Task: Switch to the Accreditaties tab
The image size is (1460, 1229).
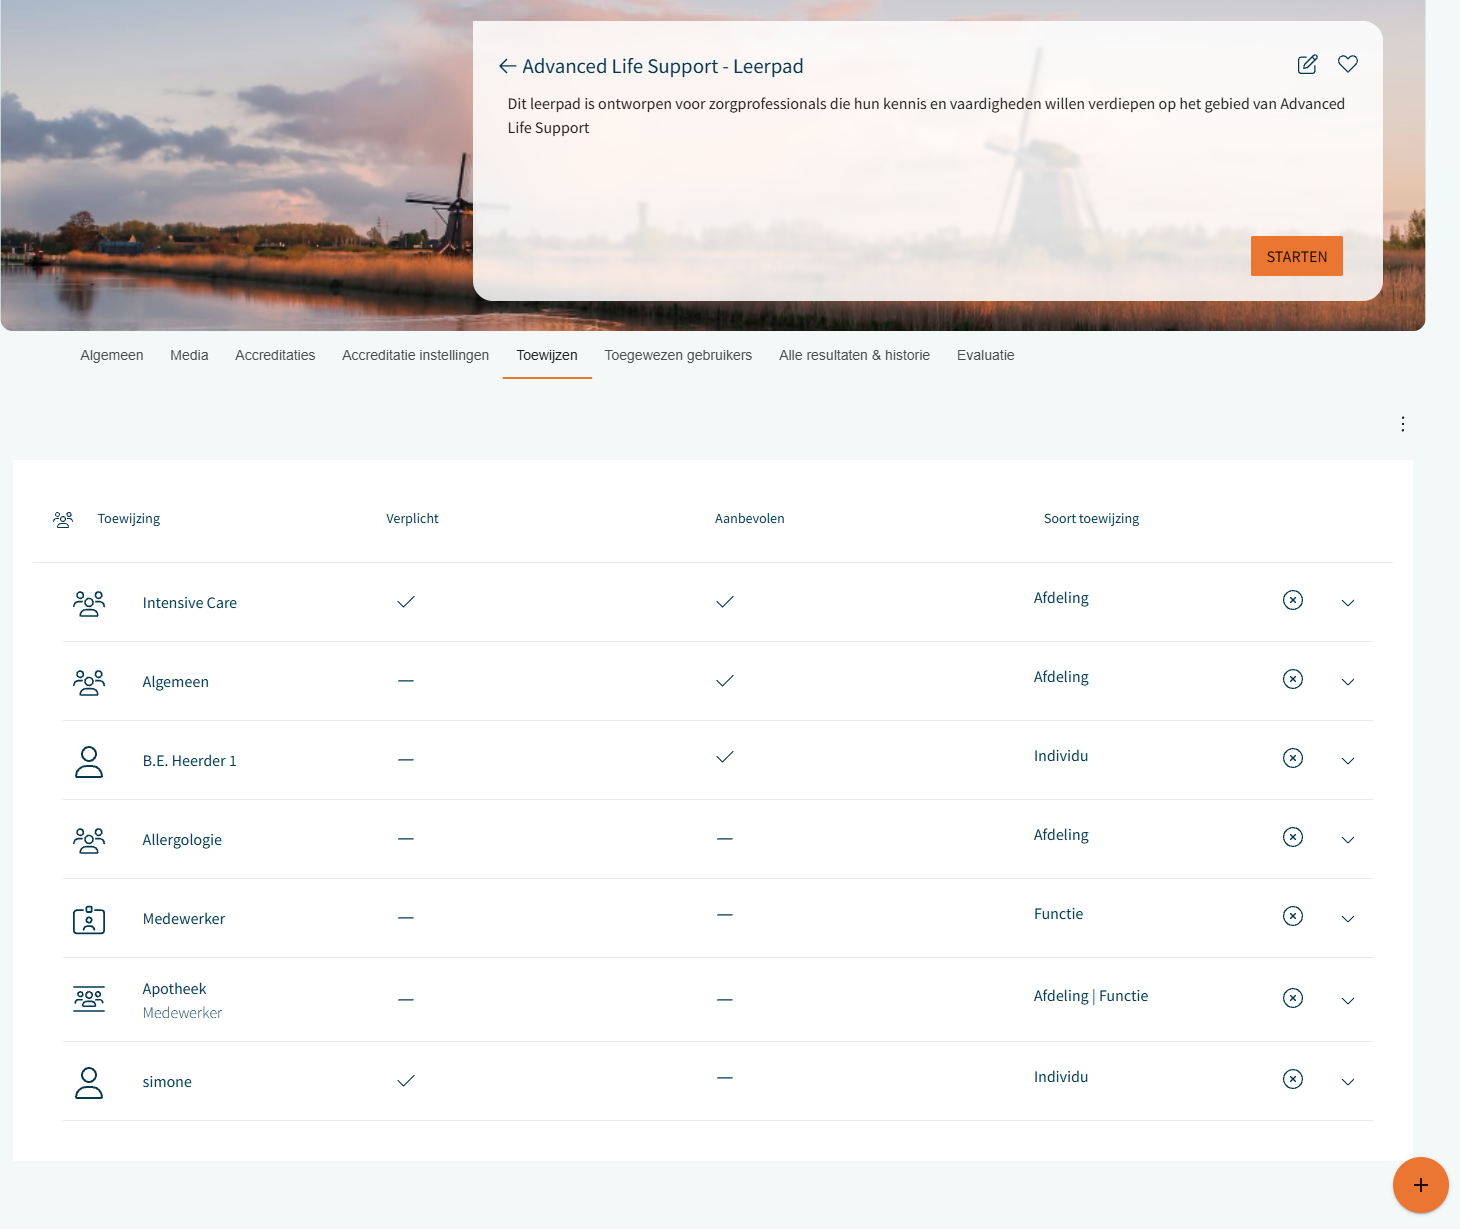Action: pos(275,355)
